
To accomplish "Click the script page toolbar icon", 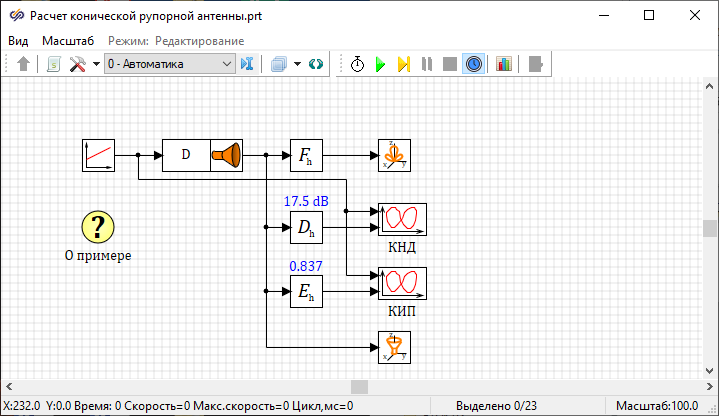I will (53, 64).
